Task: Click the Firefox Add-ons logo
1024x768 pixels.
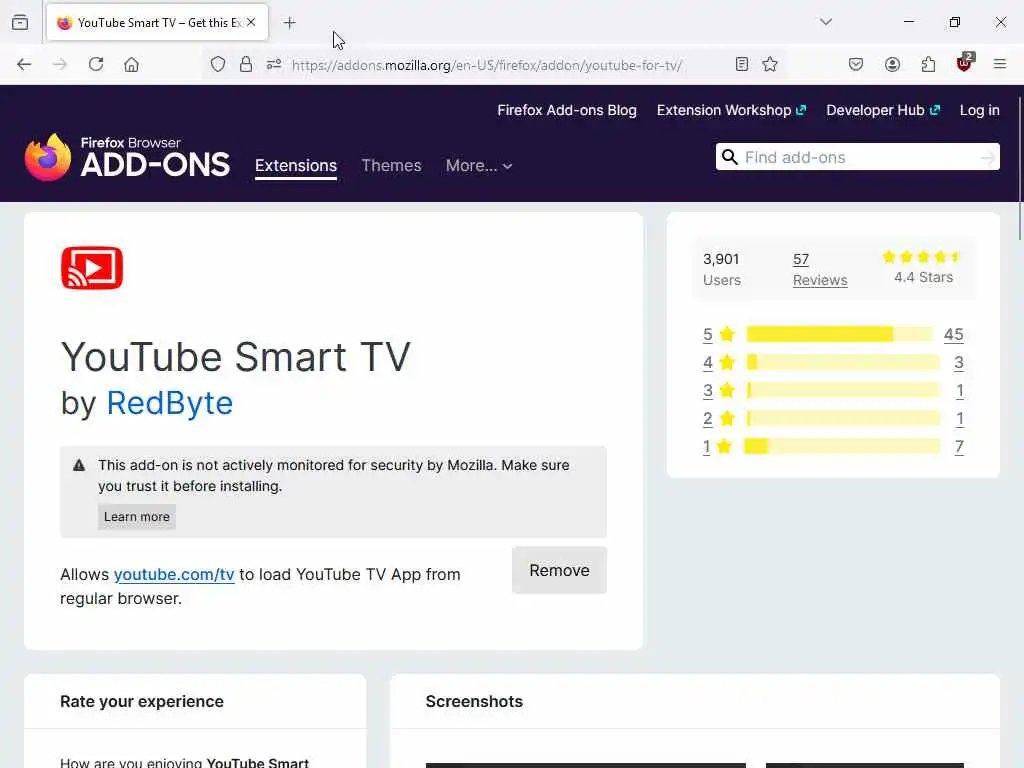Action: coord(127,157)
